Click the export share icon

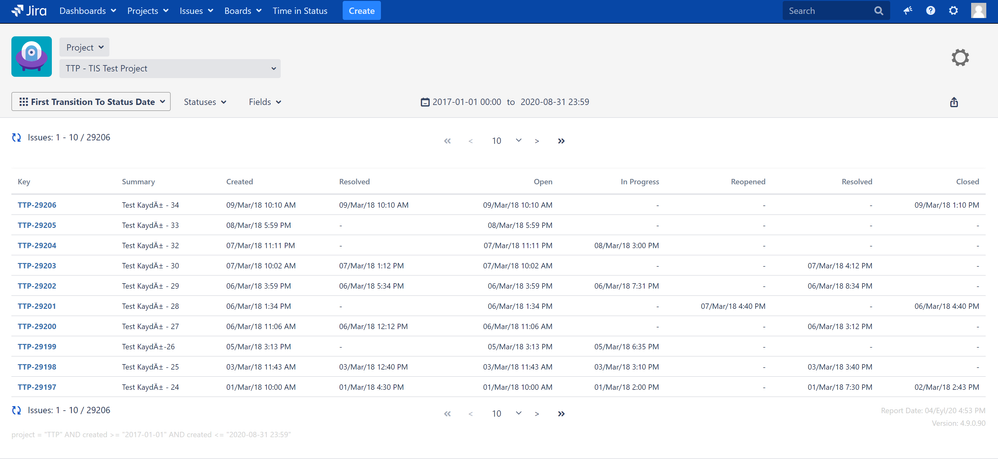[953, 102]
